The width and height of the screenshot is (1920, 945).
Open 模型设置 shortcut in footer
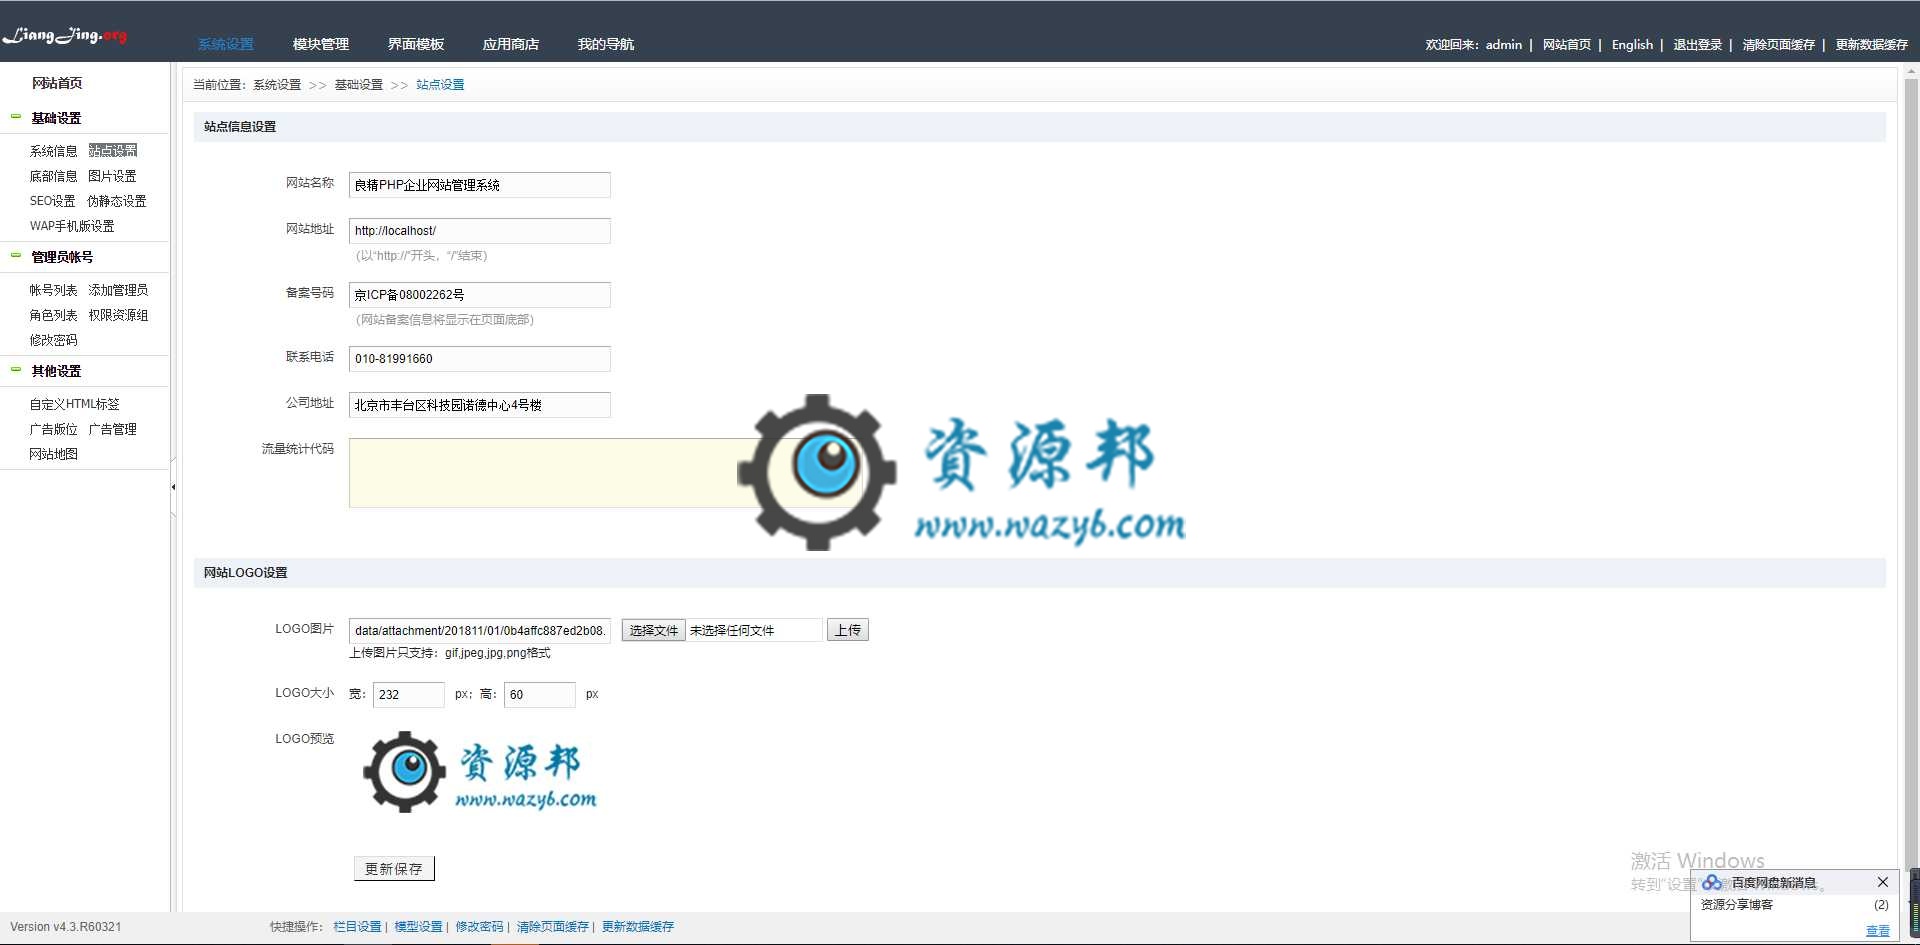(418, 927)
